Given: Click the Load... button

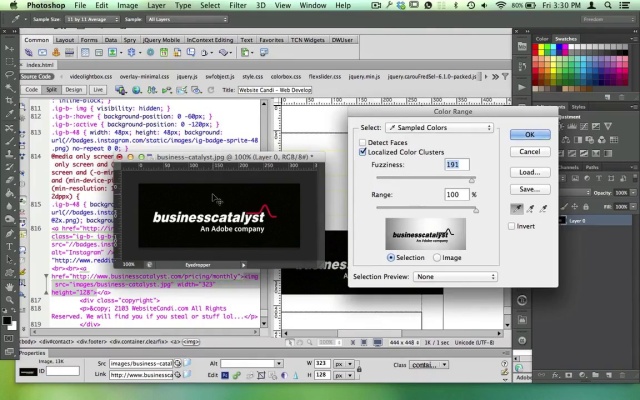Looking at the screenshot, I should pyautogui.click(x=530, y=172).
